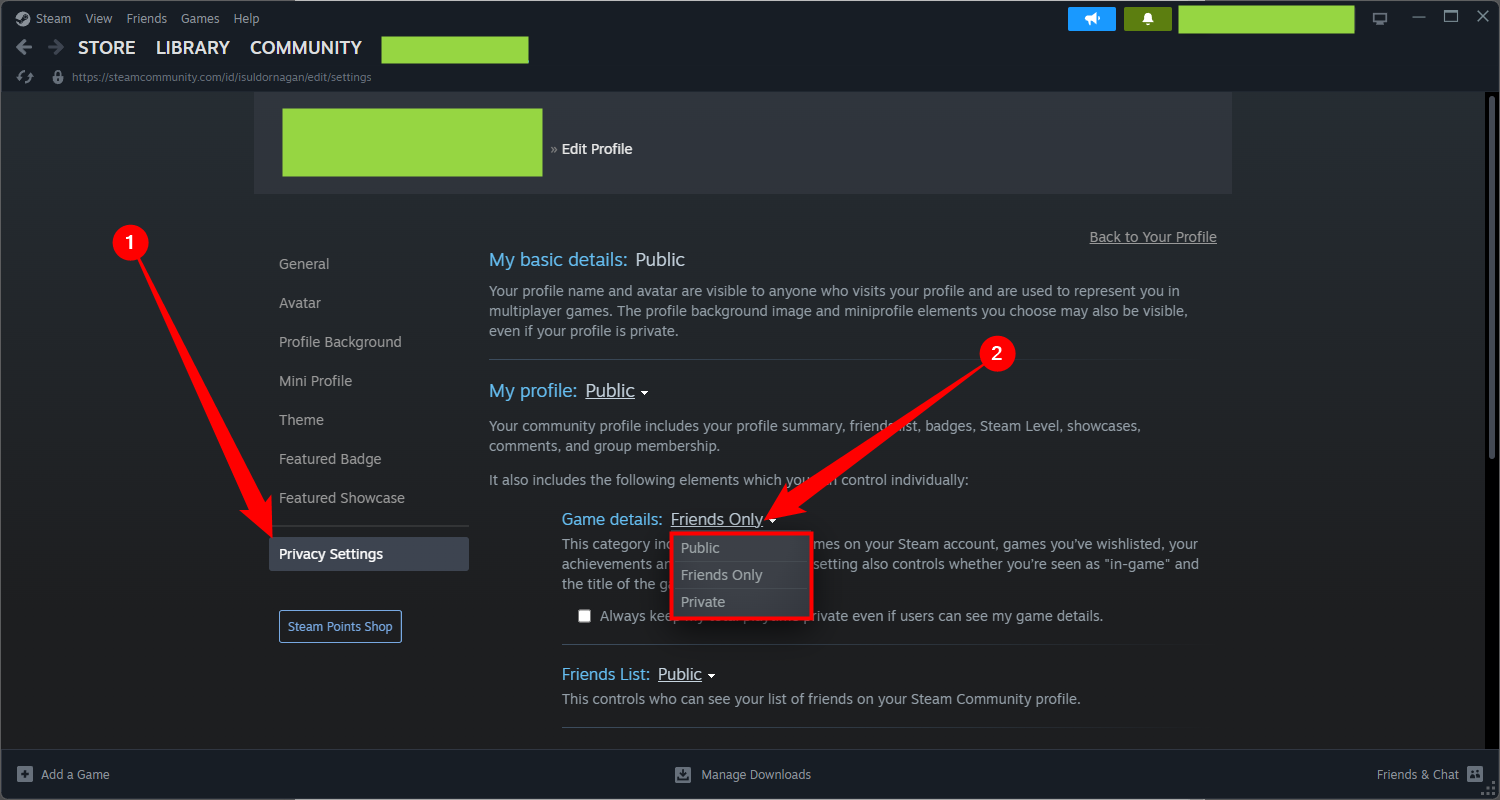Open the Friends & Chat icon

(1475, 774)
